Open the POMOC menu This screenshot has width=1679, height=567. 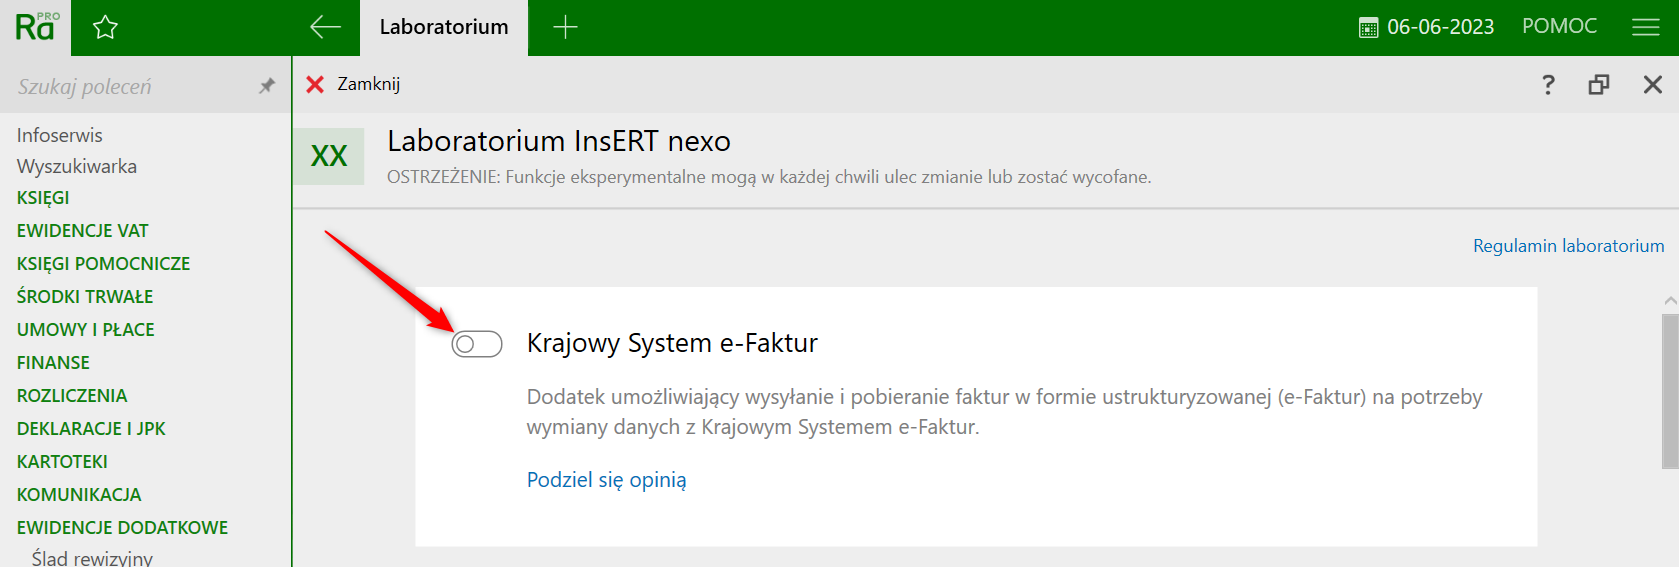point(1559,27)
